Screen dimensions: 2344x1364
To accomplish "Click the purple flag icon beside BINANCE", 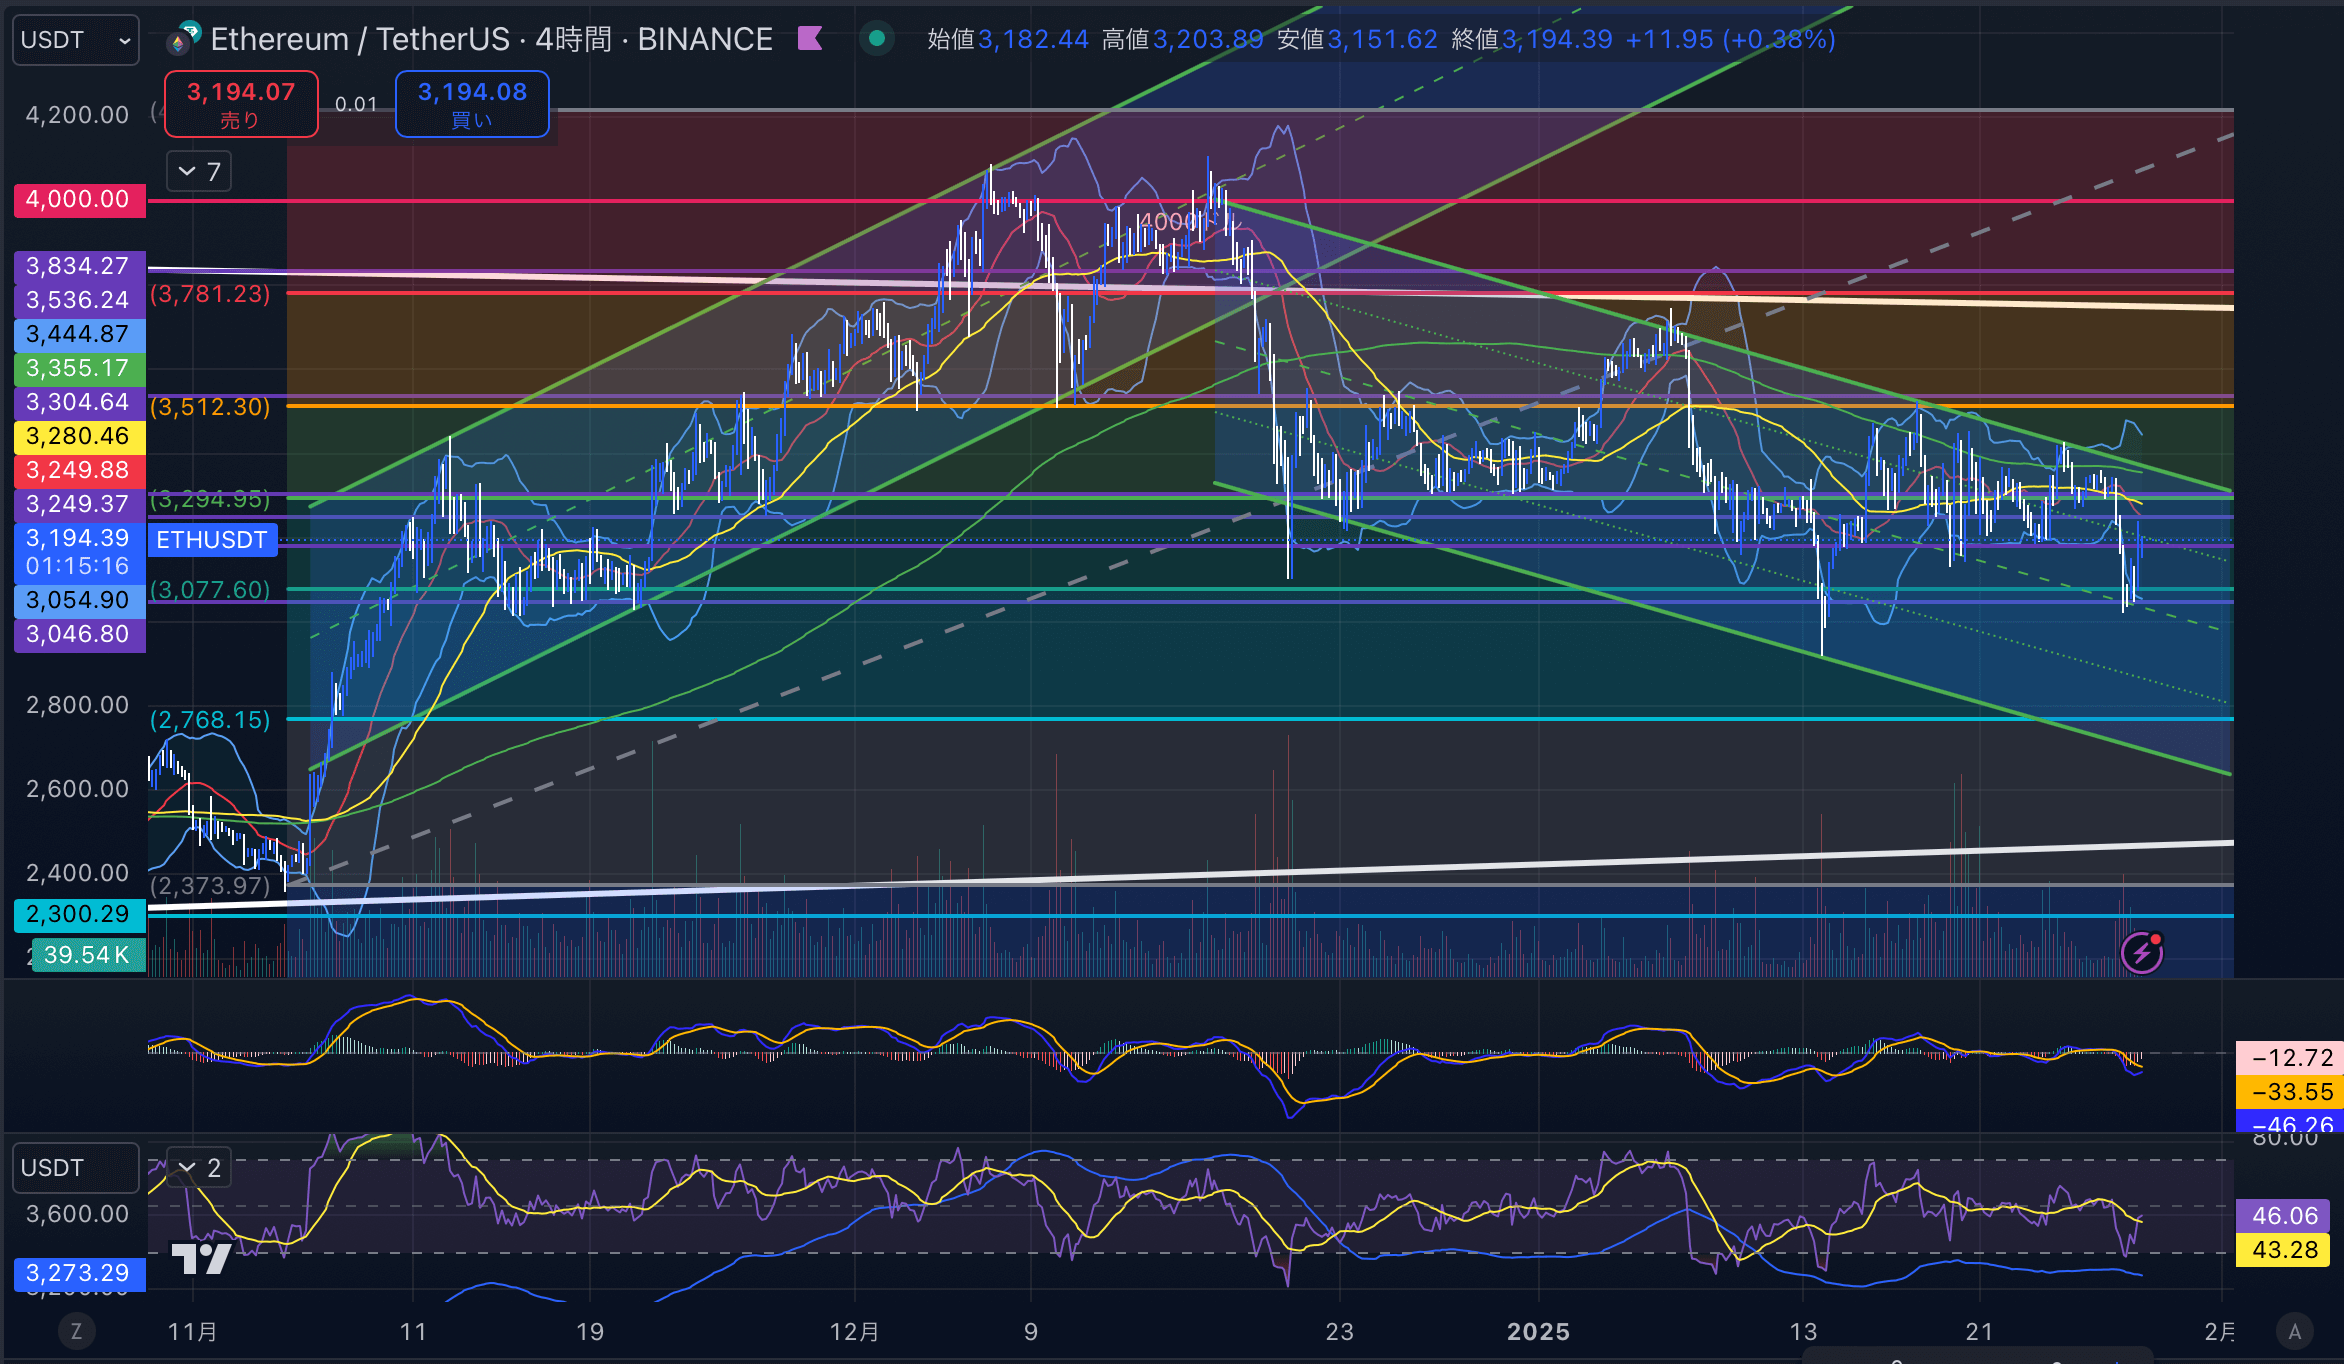I will coord(810,39).
